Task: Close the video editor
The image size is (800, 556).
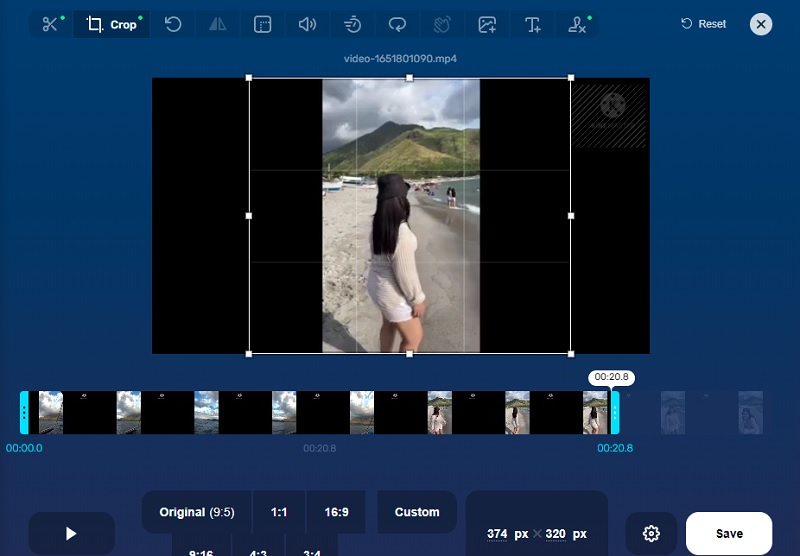Action: [761, 24]
